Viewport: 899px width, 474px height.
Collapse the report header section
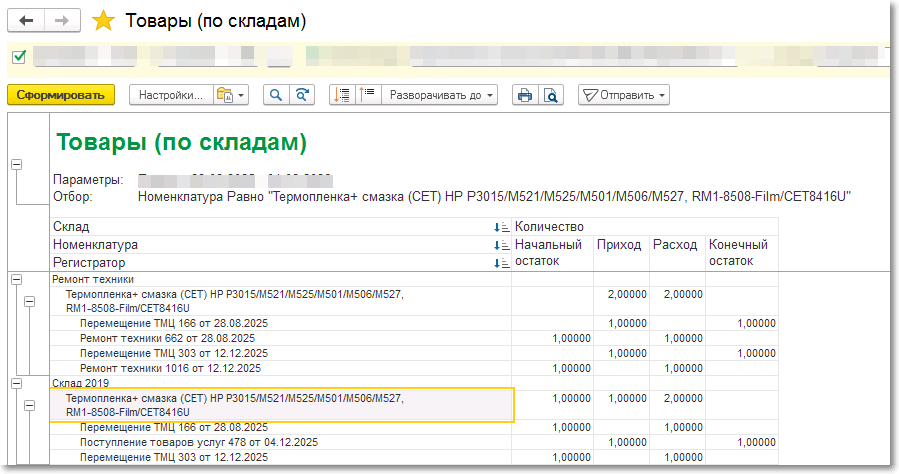tap(15, 164)
